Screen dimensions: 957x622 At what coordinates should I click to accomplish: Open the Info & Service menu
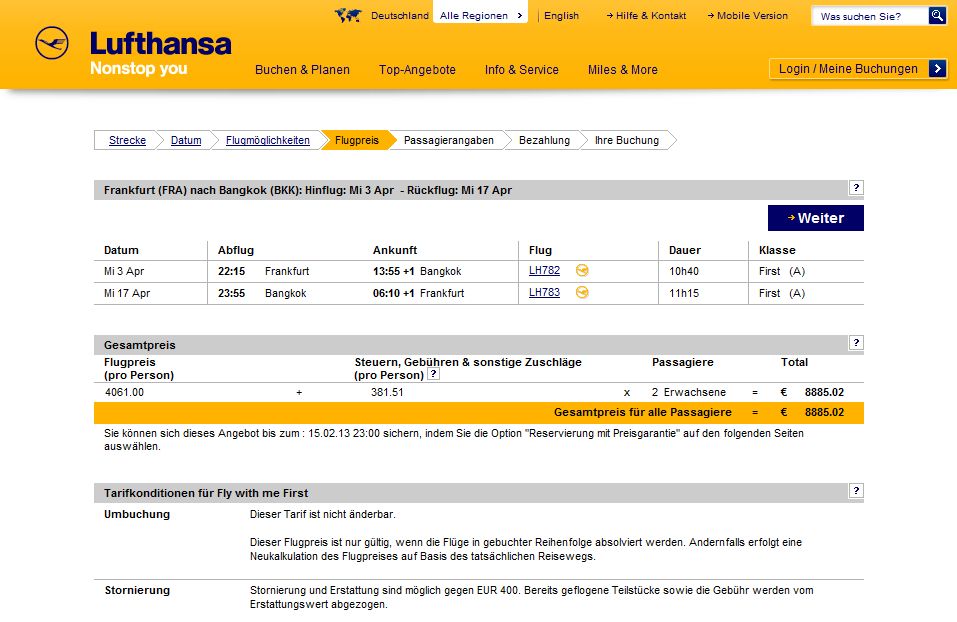[522, 70]
